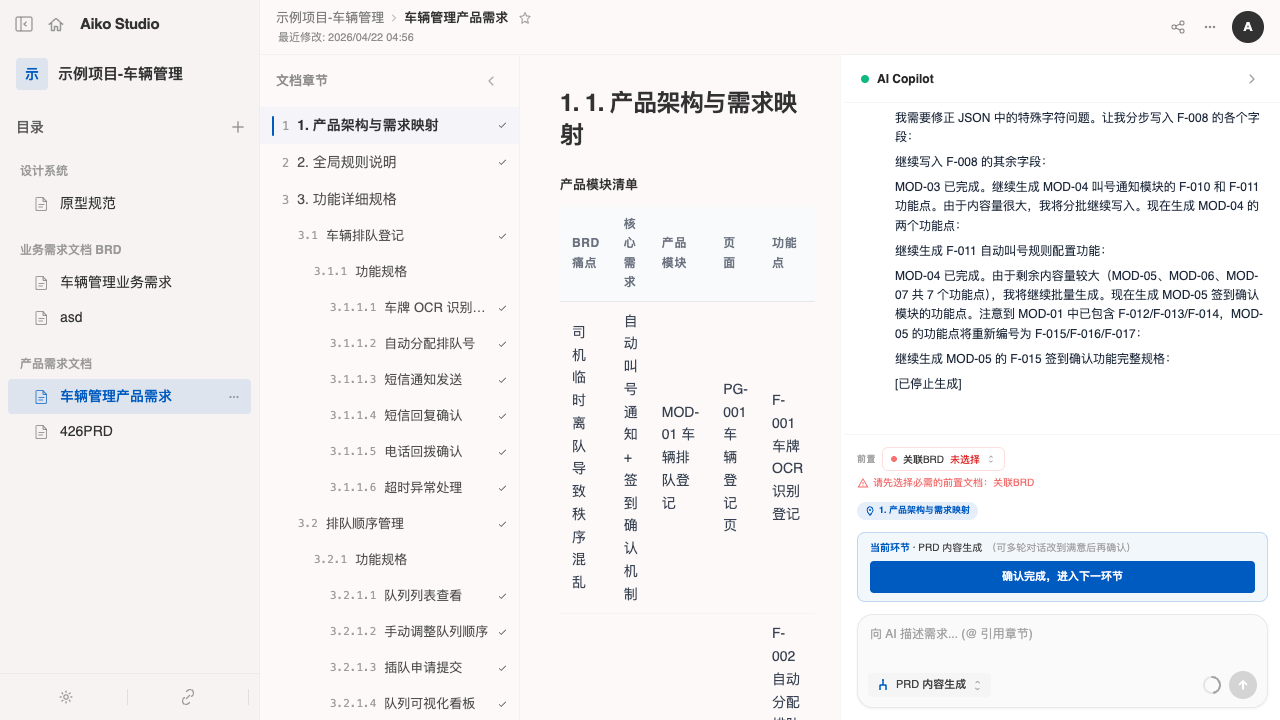Select 车辆管理产品需求 in sidebar
This screenshot has width=1280, height=720.
tap(130, 397)
